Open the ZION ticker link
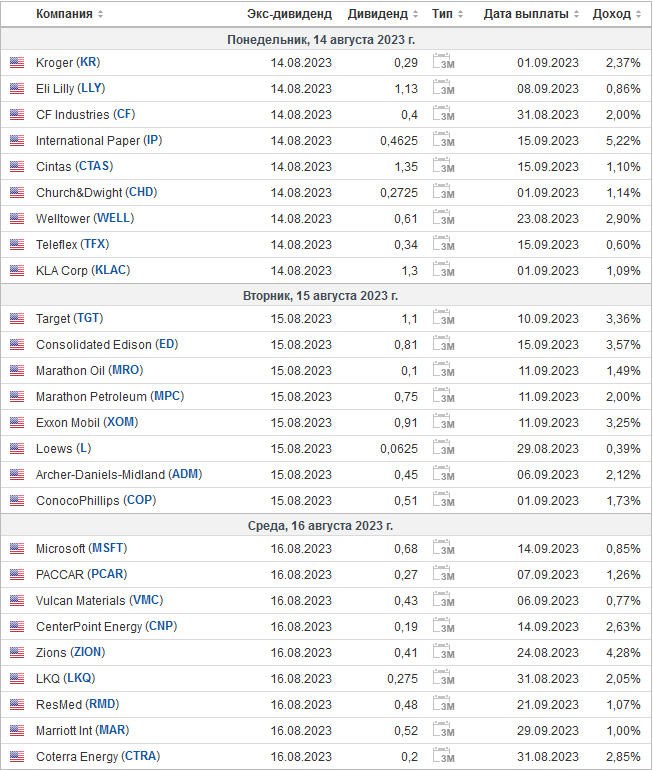Viewport: 653px width, 770px height. pyautogui.click(x=87, y=652)
